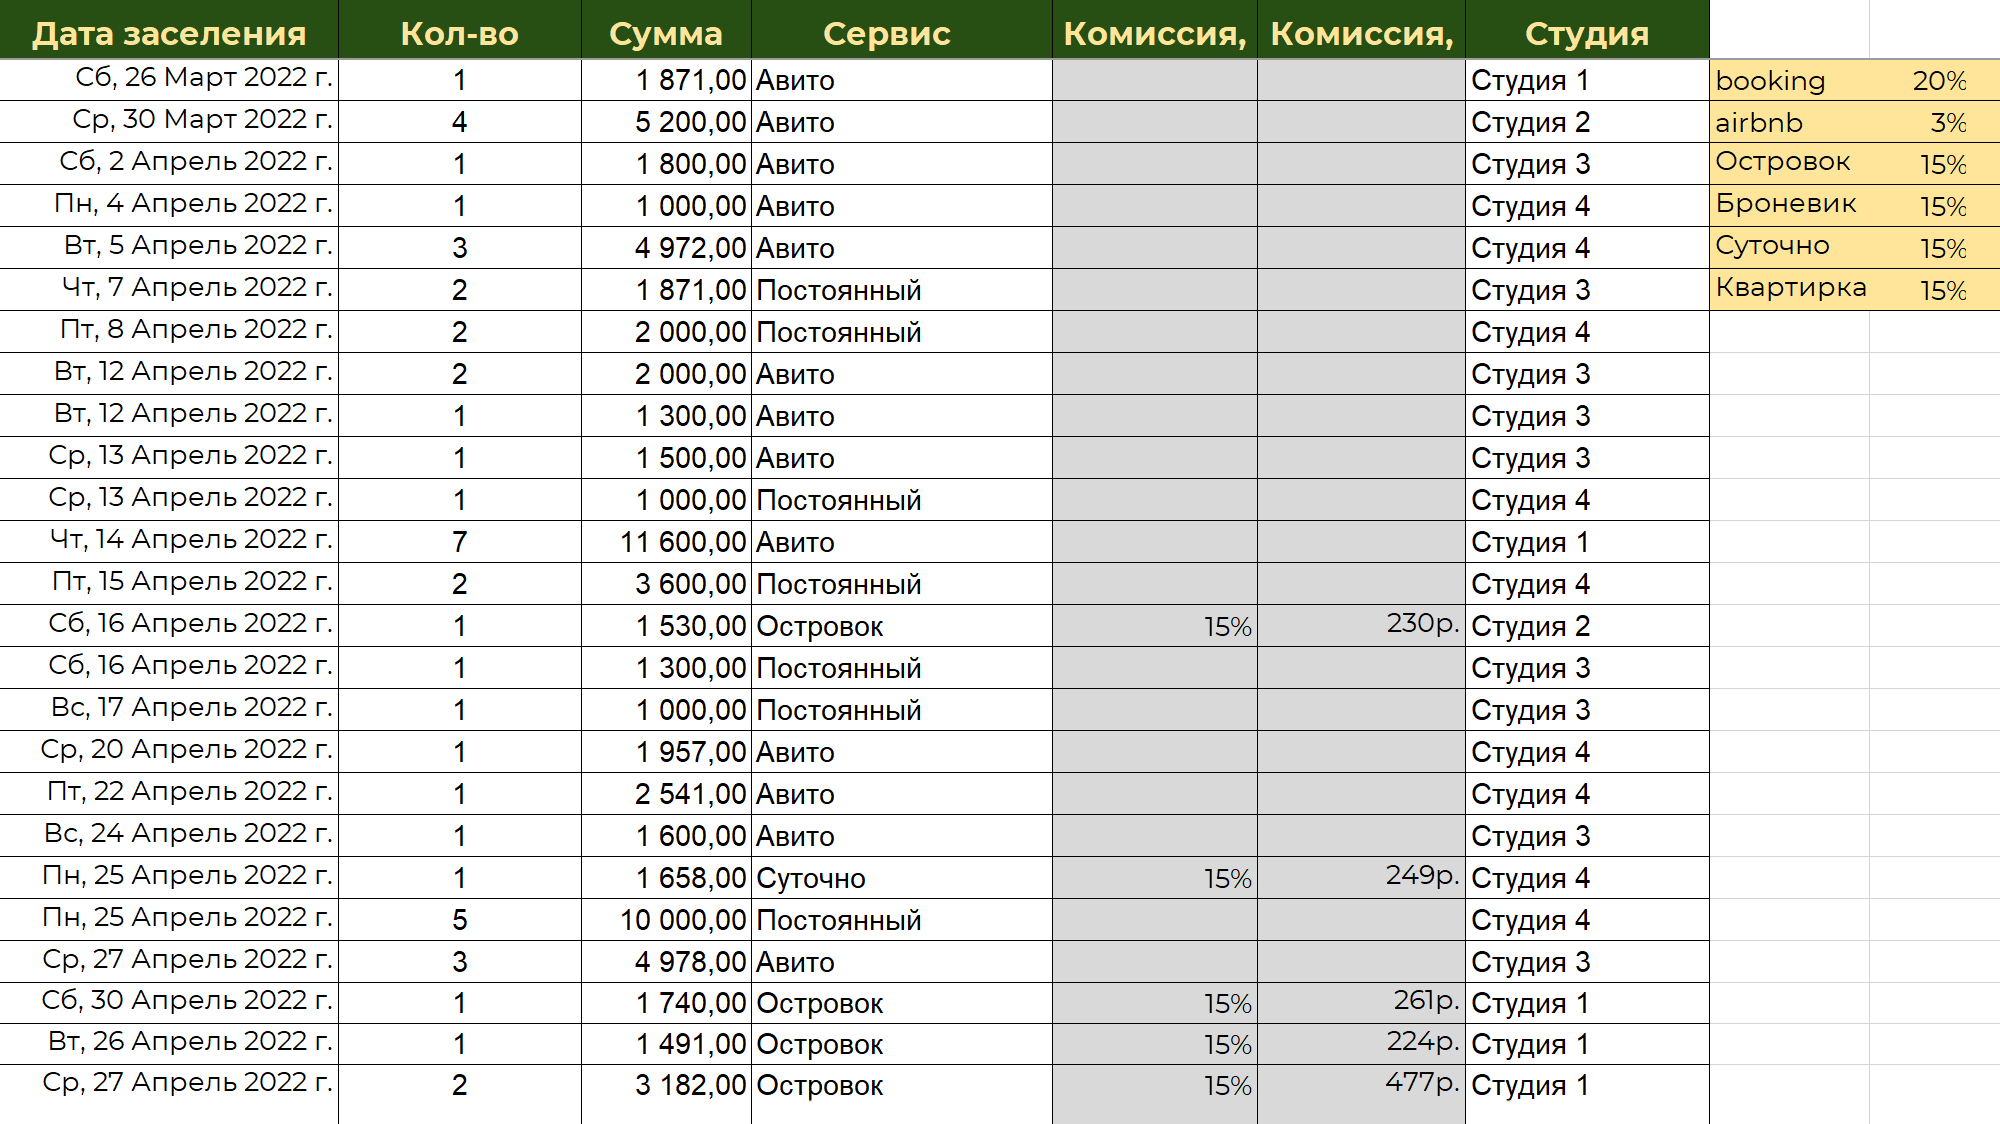Viewport: 2000px width, 1124px height.
Task: Select the sum cell 1 957,00
Action: coord(666,752)
